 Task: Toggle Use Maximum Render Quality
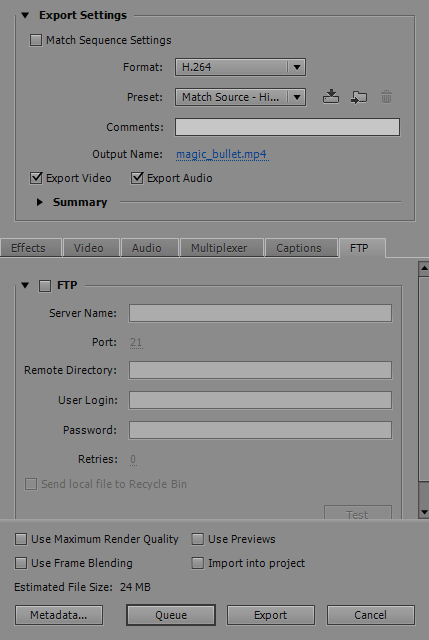click(20, 539)
